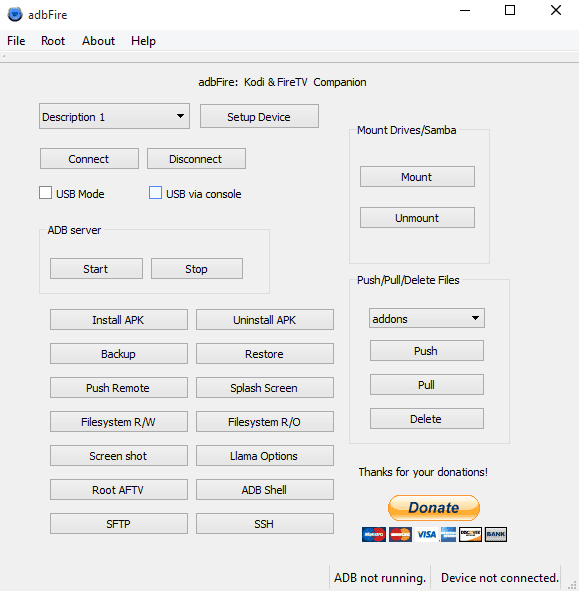Enable the USB Mode checkbox

46,193
